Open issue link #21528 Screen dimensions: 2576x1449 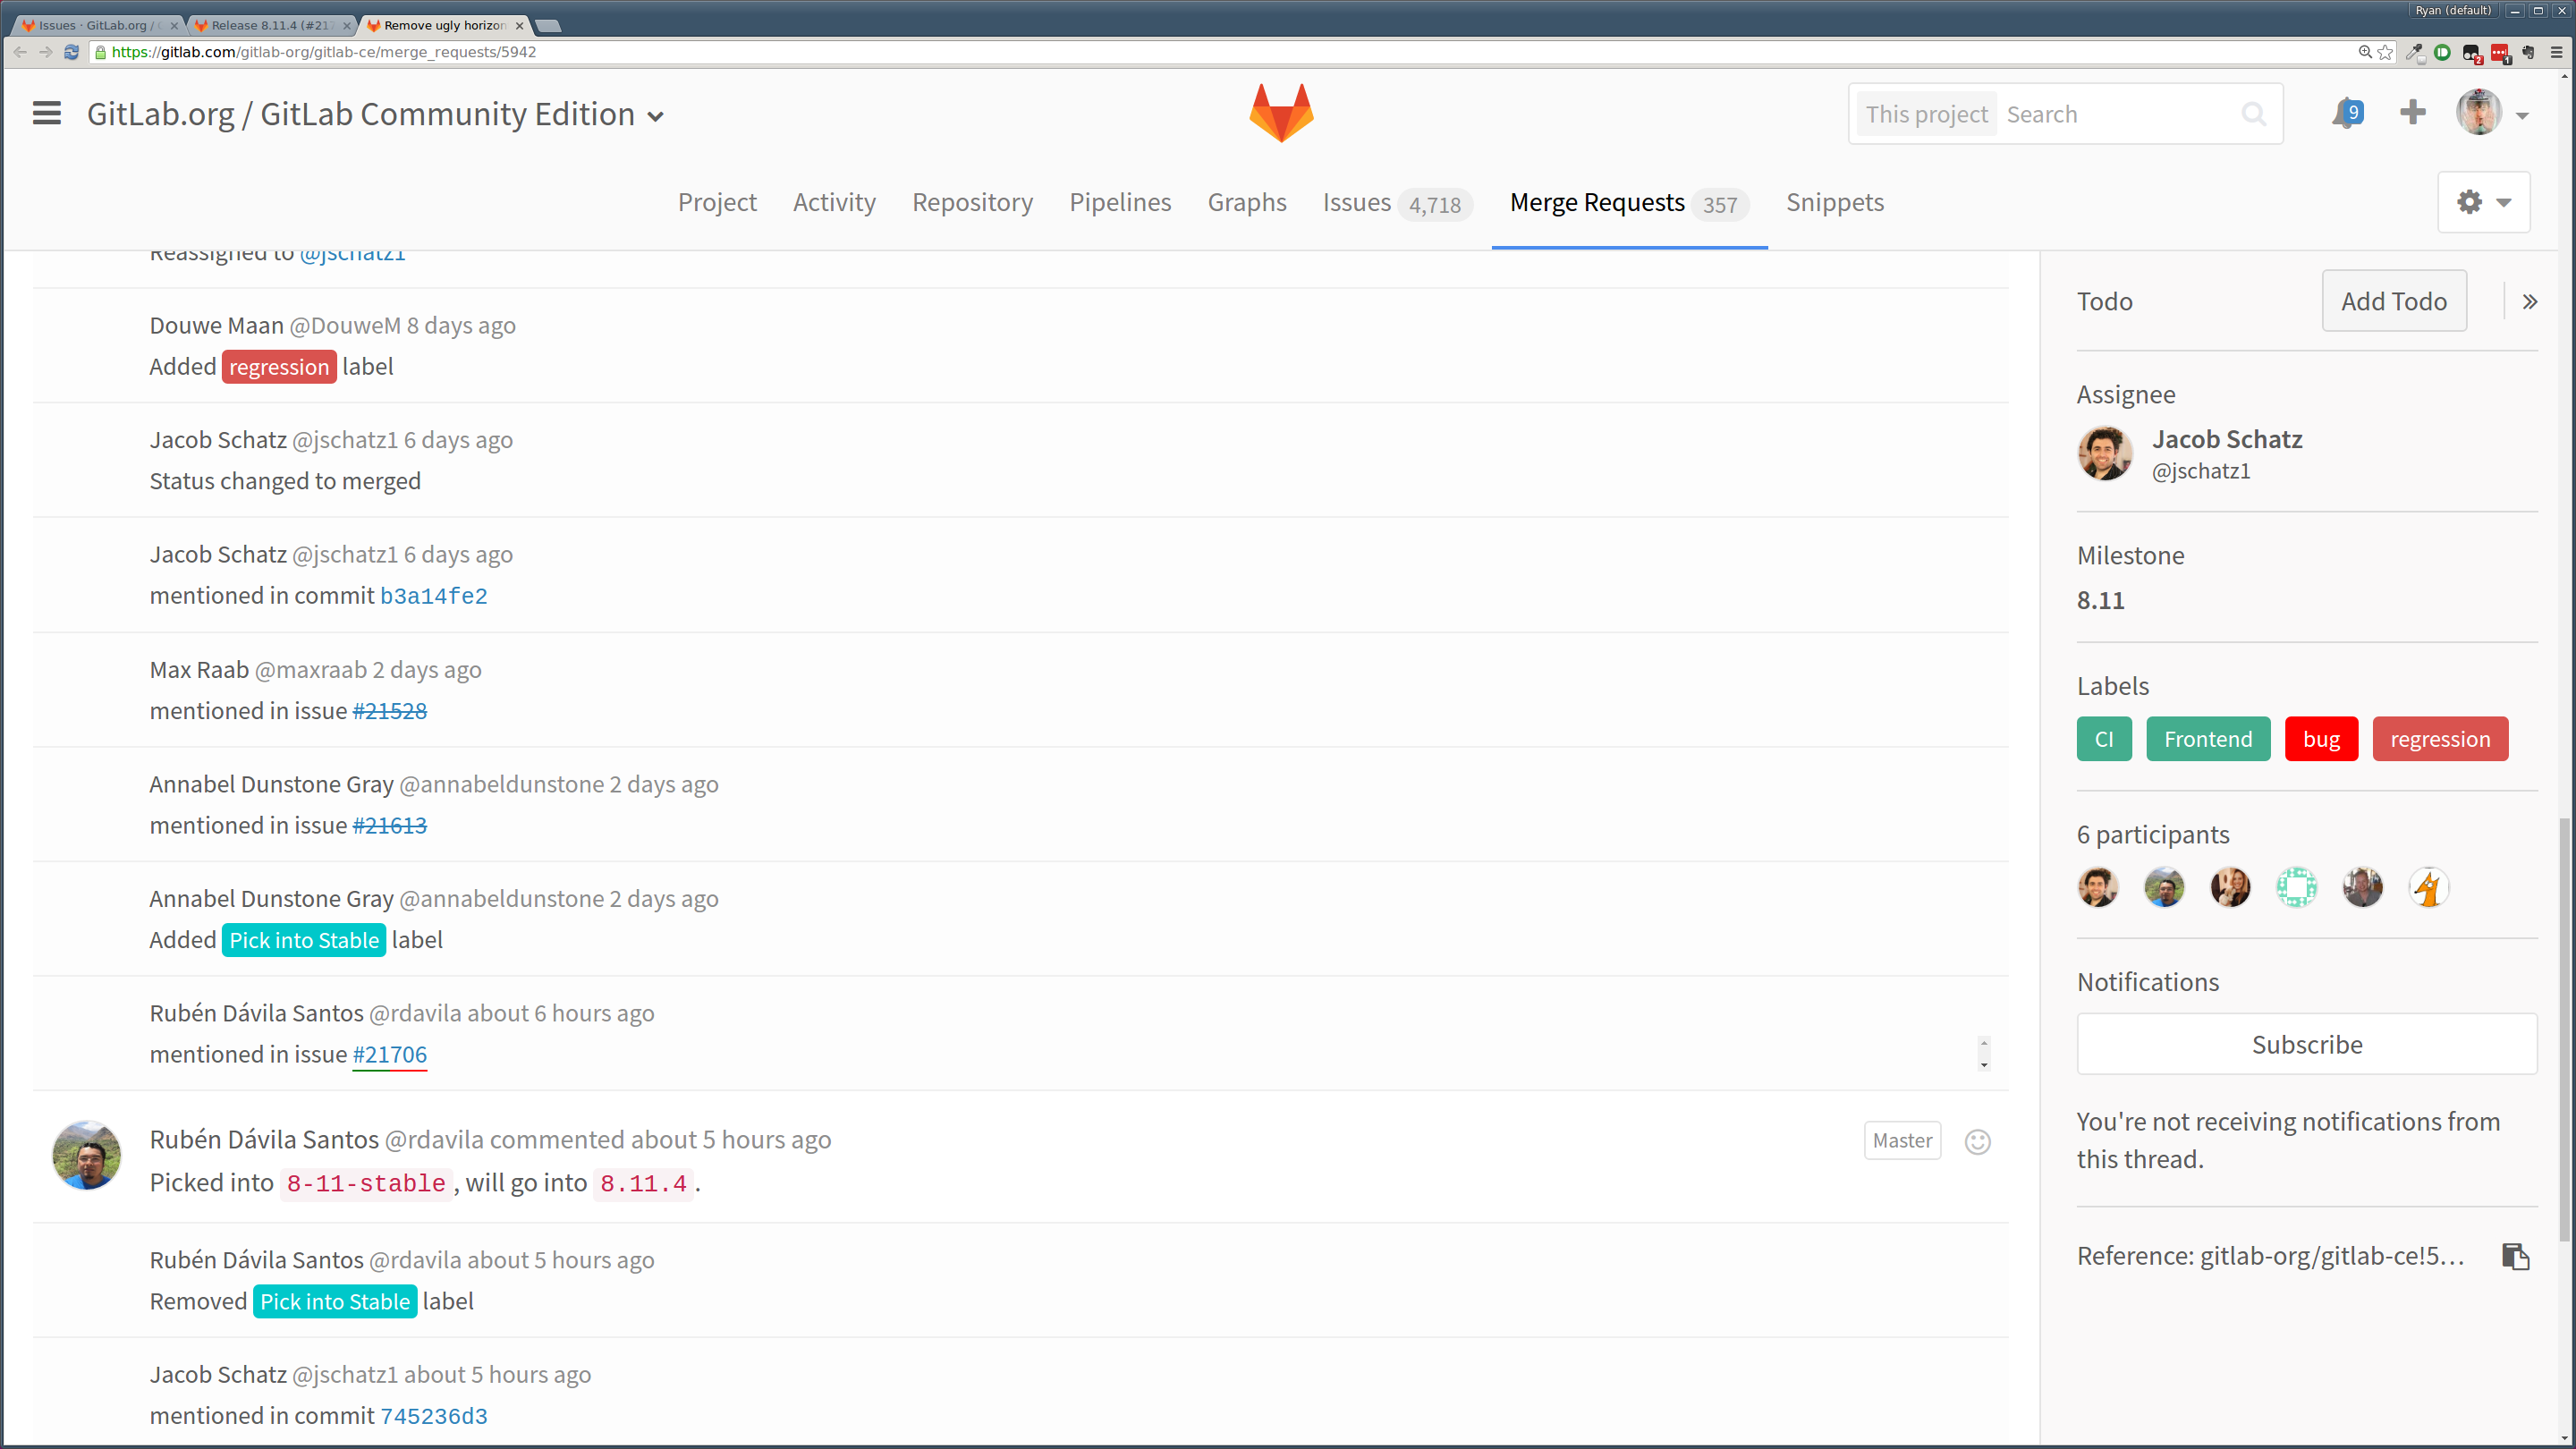(389, 711)
